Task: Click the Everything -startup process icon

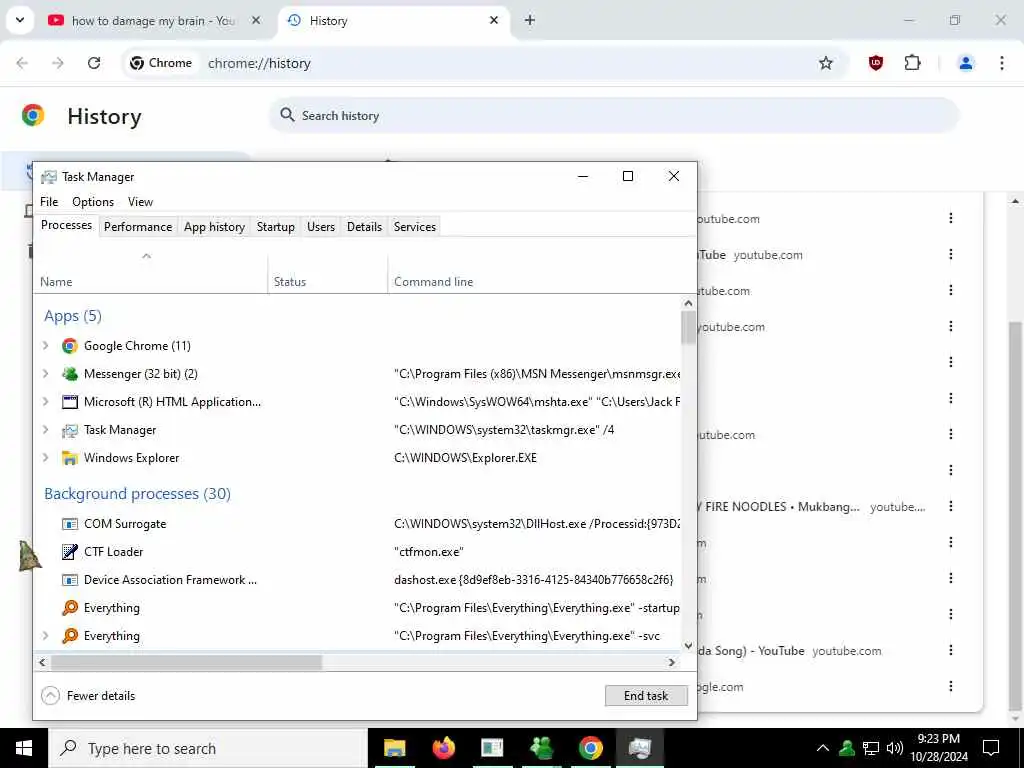Action: pyautogui.click(x=70, y=608)
